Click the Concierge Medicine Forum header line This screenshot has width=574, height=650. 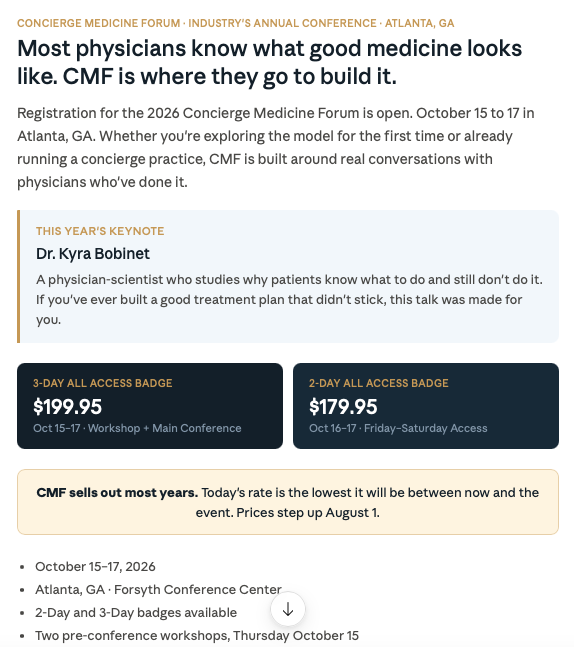pos(235,23)
